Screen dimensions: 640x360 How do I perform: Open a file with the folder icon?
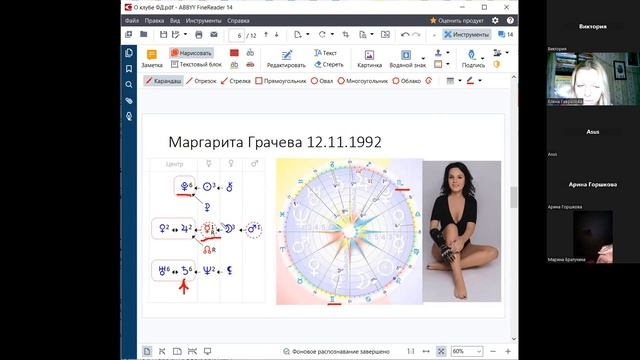pos(144,35)
